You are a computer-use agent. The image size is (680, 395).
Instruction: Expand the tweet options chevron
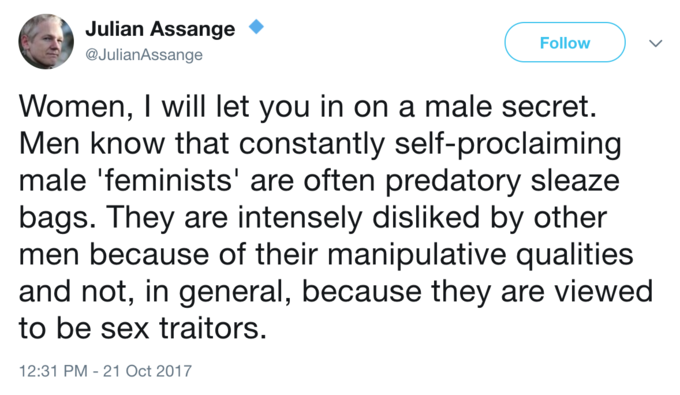click(x=655, y=43)
